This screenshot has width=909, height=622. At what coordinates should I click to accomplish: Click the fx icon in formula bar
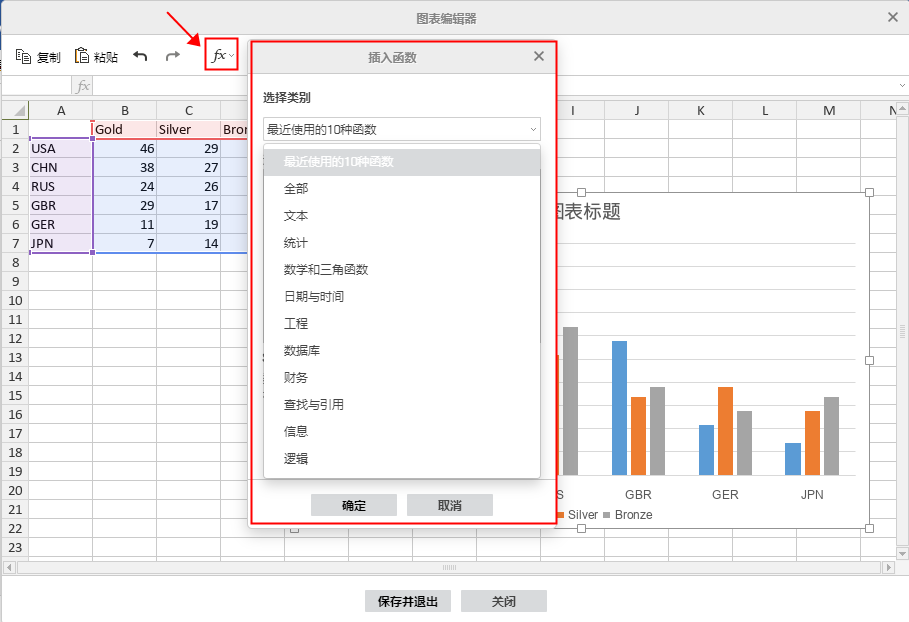coord(82,86)
